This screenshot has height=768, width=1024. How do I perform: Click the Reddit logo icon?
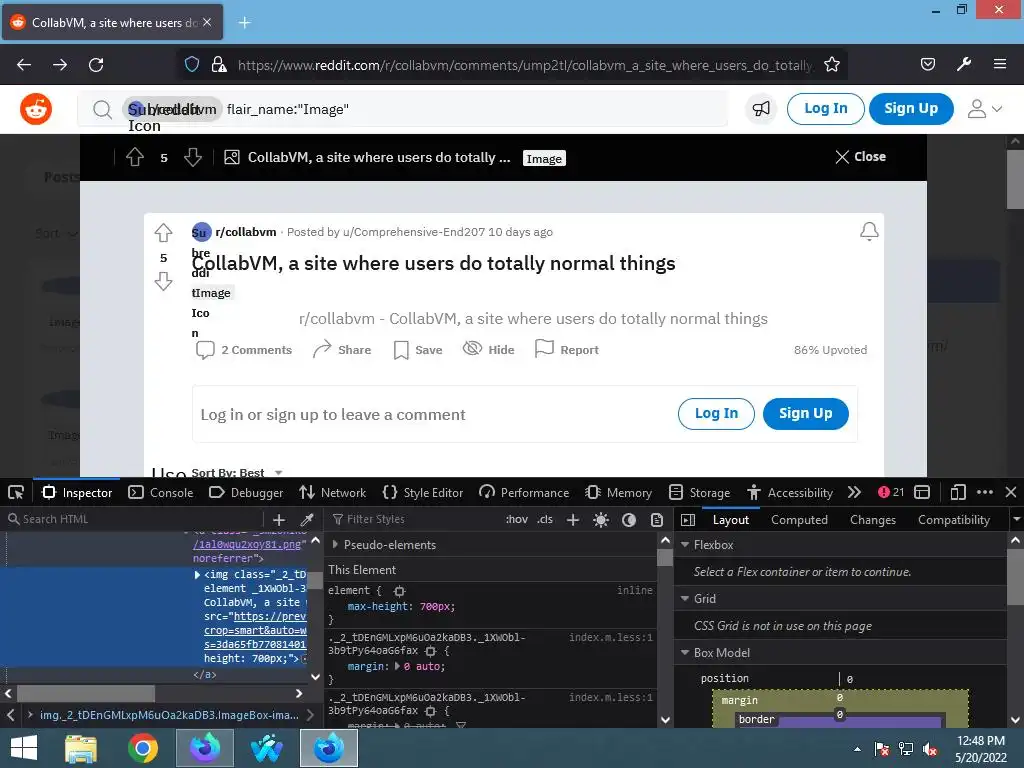pos(36,108)
